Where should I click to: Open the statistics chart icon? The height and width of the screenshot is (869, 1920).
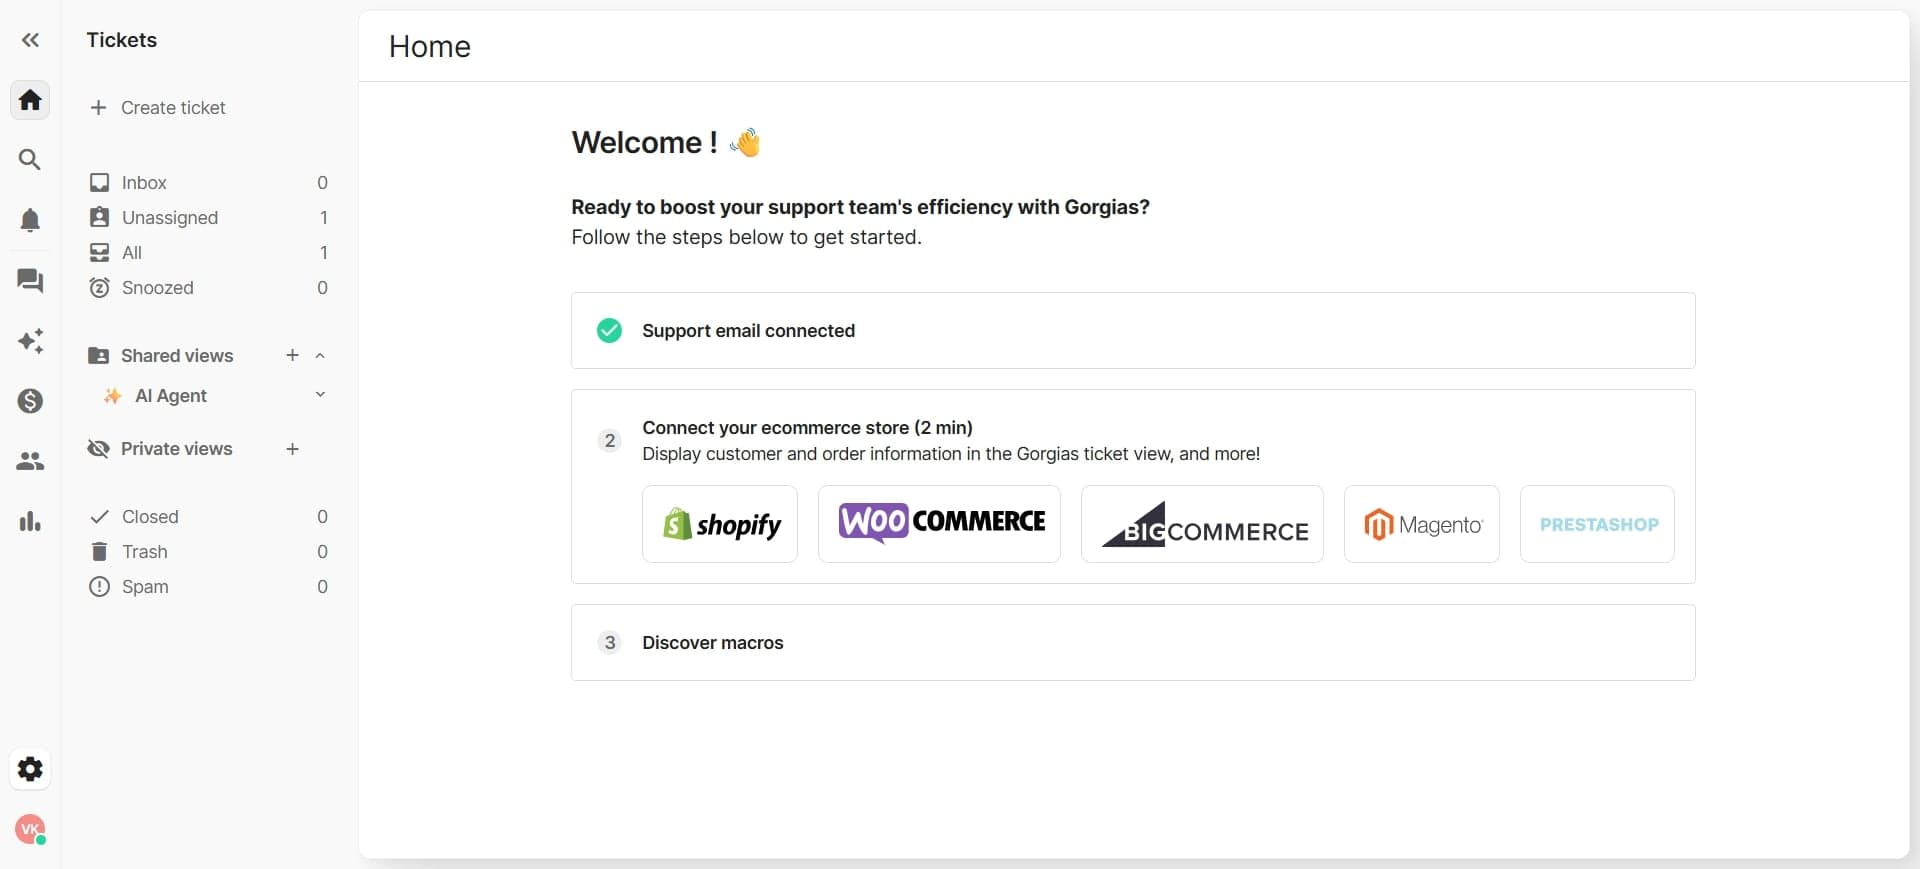pyautogui.click(x=30, y=521)
